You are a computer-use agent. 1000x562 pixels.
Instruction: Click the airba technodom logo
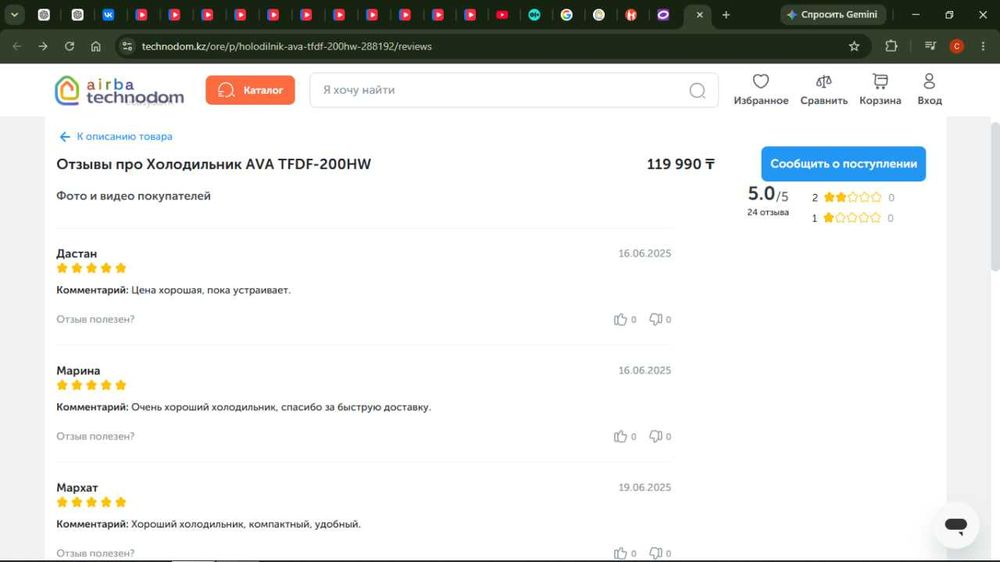[x=119, y=91]
